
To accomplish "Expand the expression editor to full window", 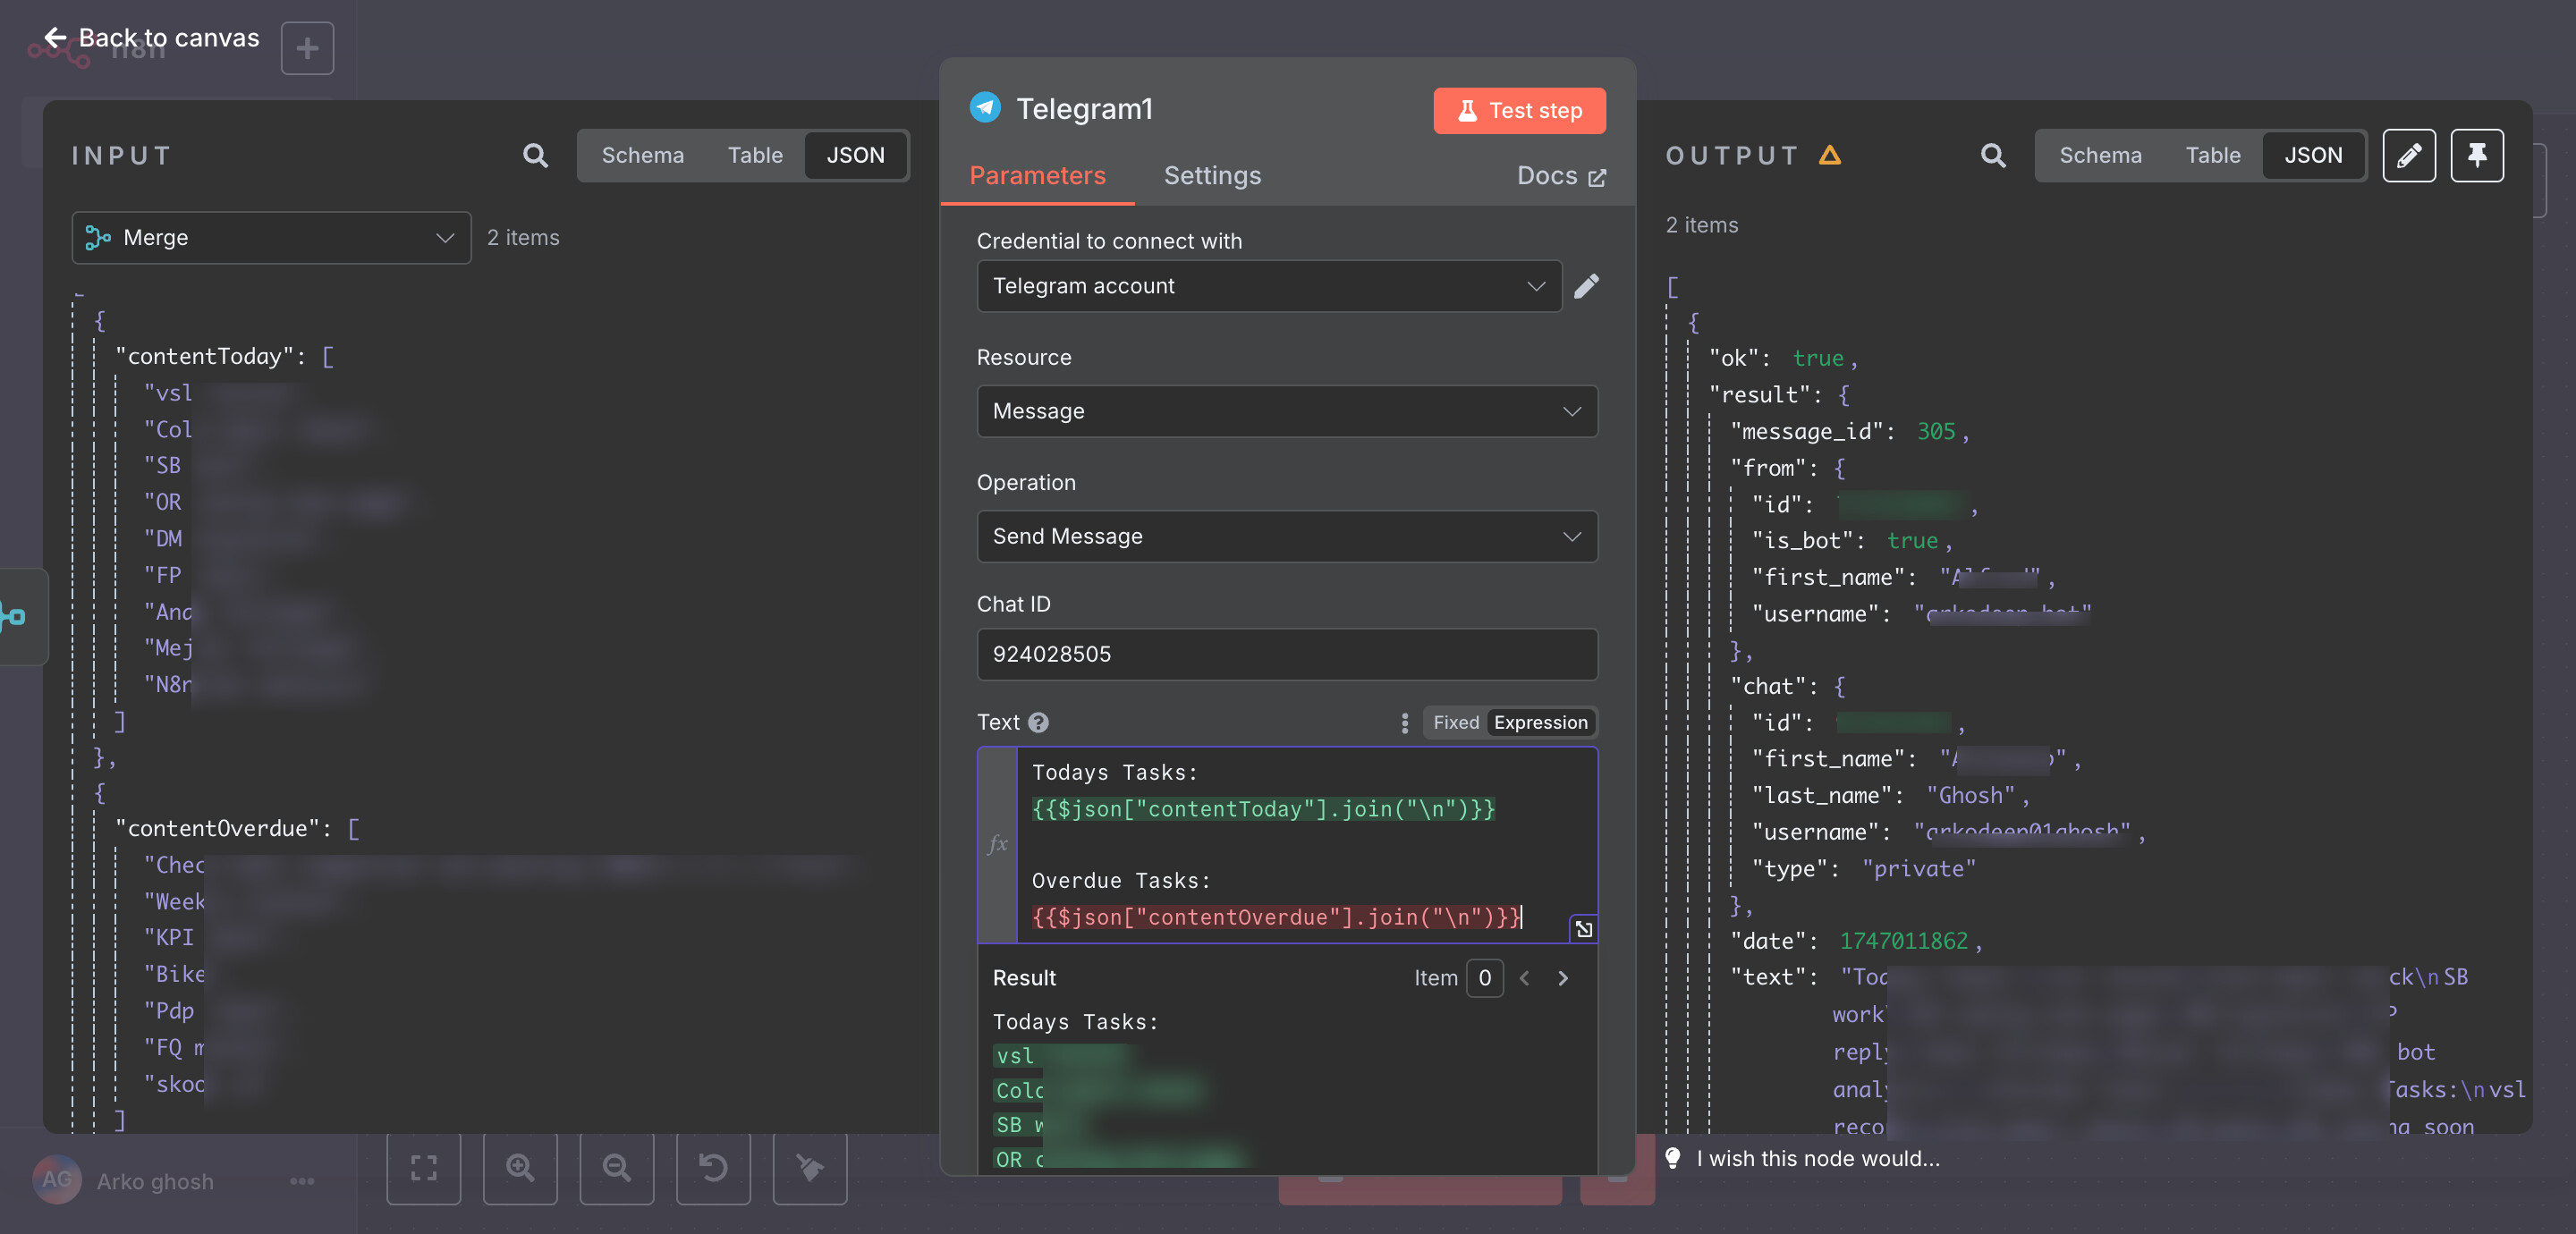I will tap(1584, 929).
